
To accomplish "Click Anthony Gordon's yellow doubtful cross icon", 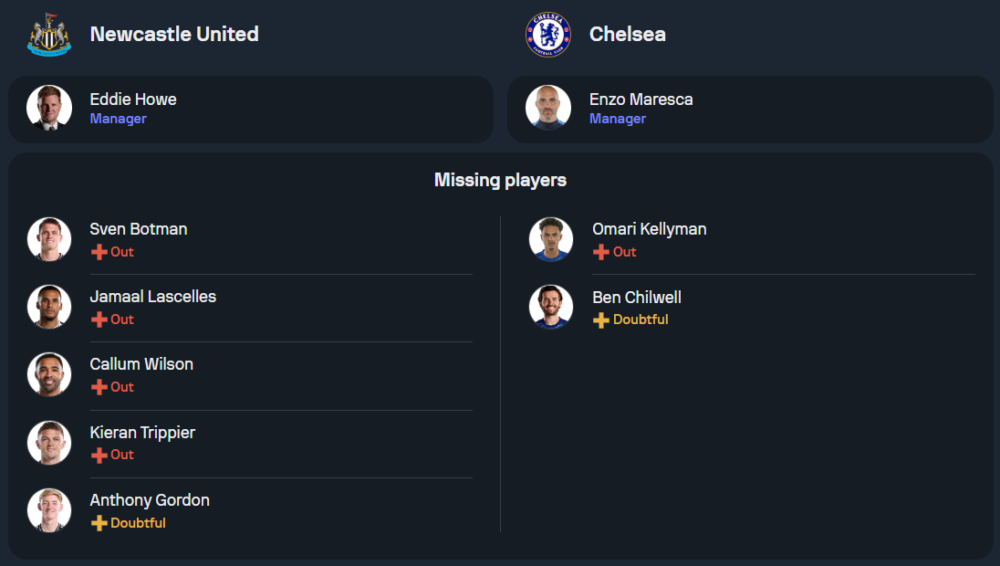I will [99, 523].
